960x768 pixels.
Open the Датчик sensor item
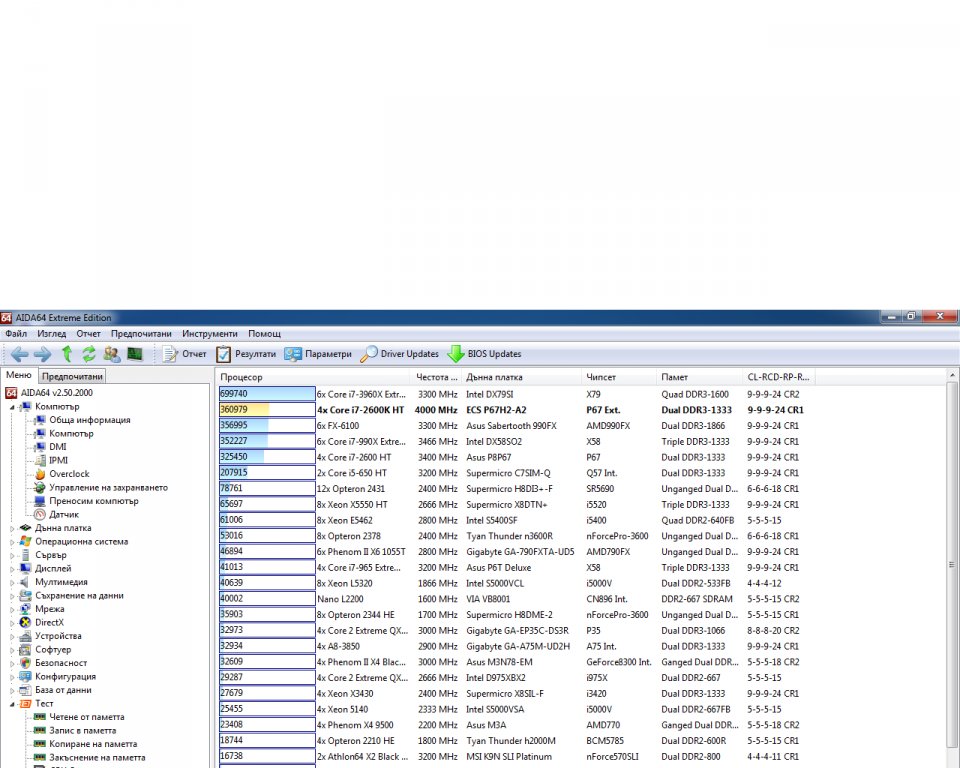tap(64, 514)
